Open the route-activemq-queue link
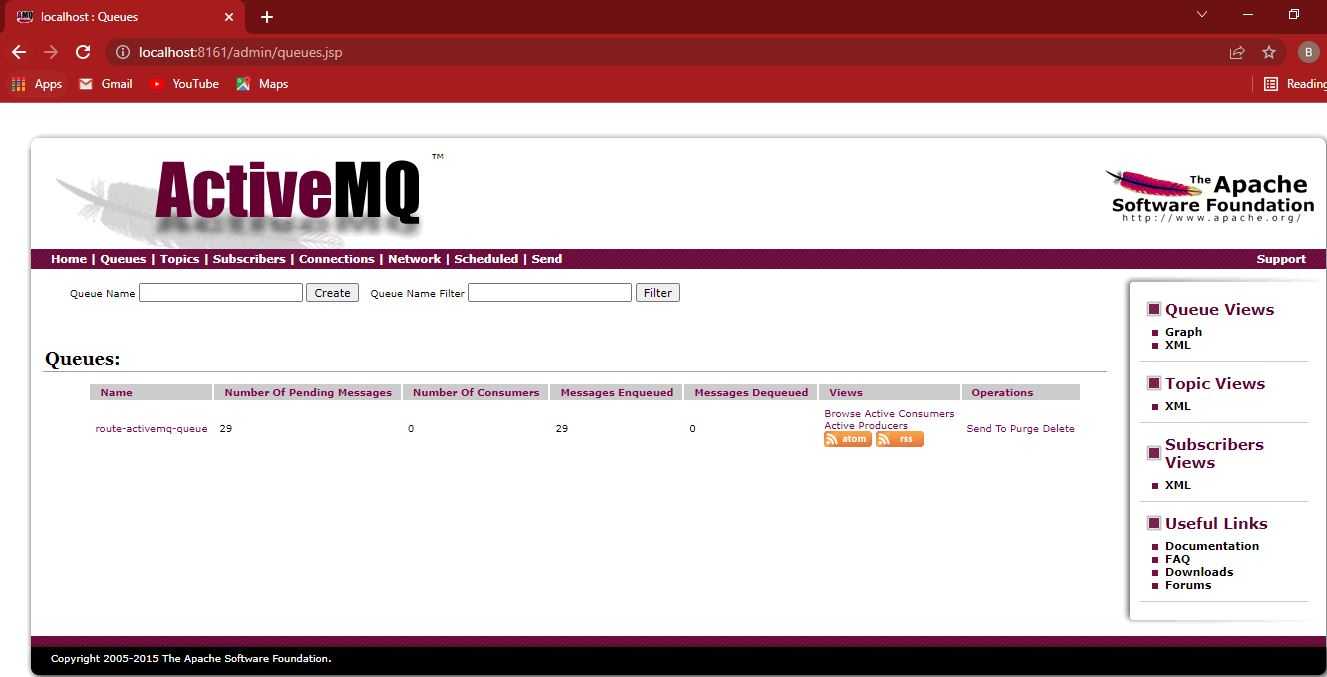The width and height of the screenshot is (1327, 677). pos(151,429)
